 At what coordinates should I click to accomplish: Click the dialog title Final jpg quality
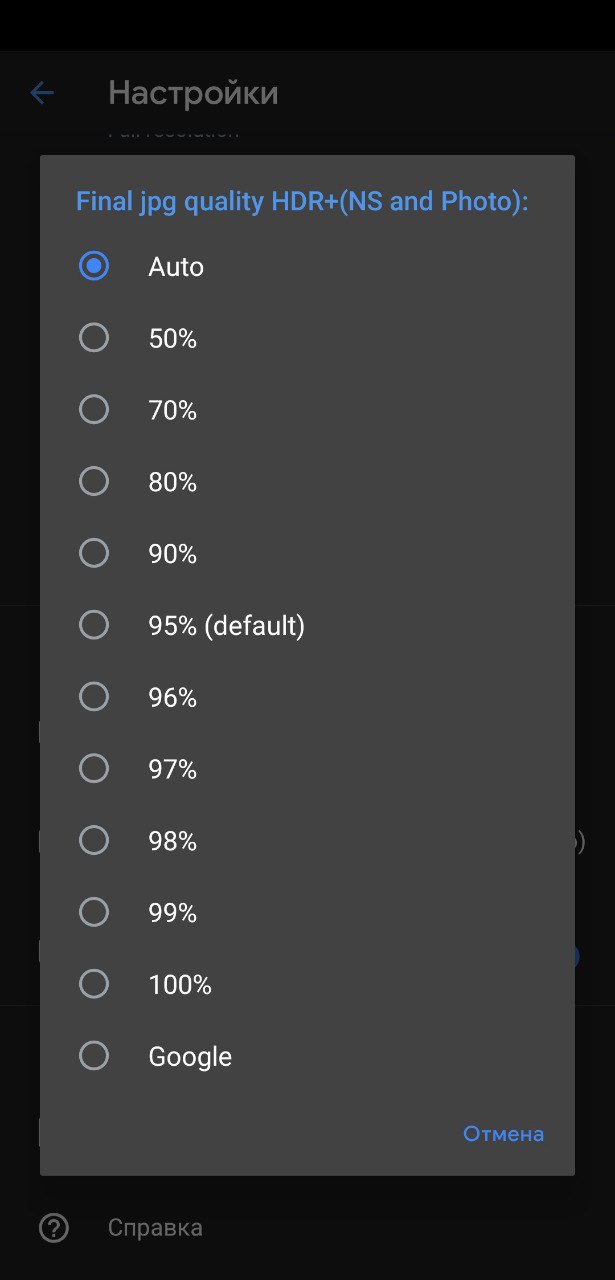302,202
